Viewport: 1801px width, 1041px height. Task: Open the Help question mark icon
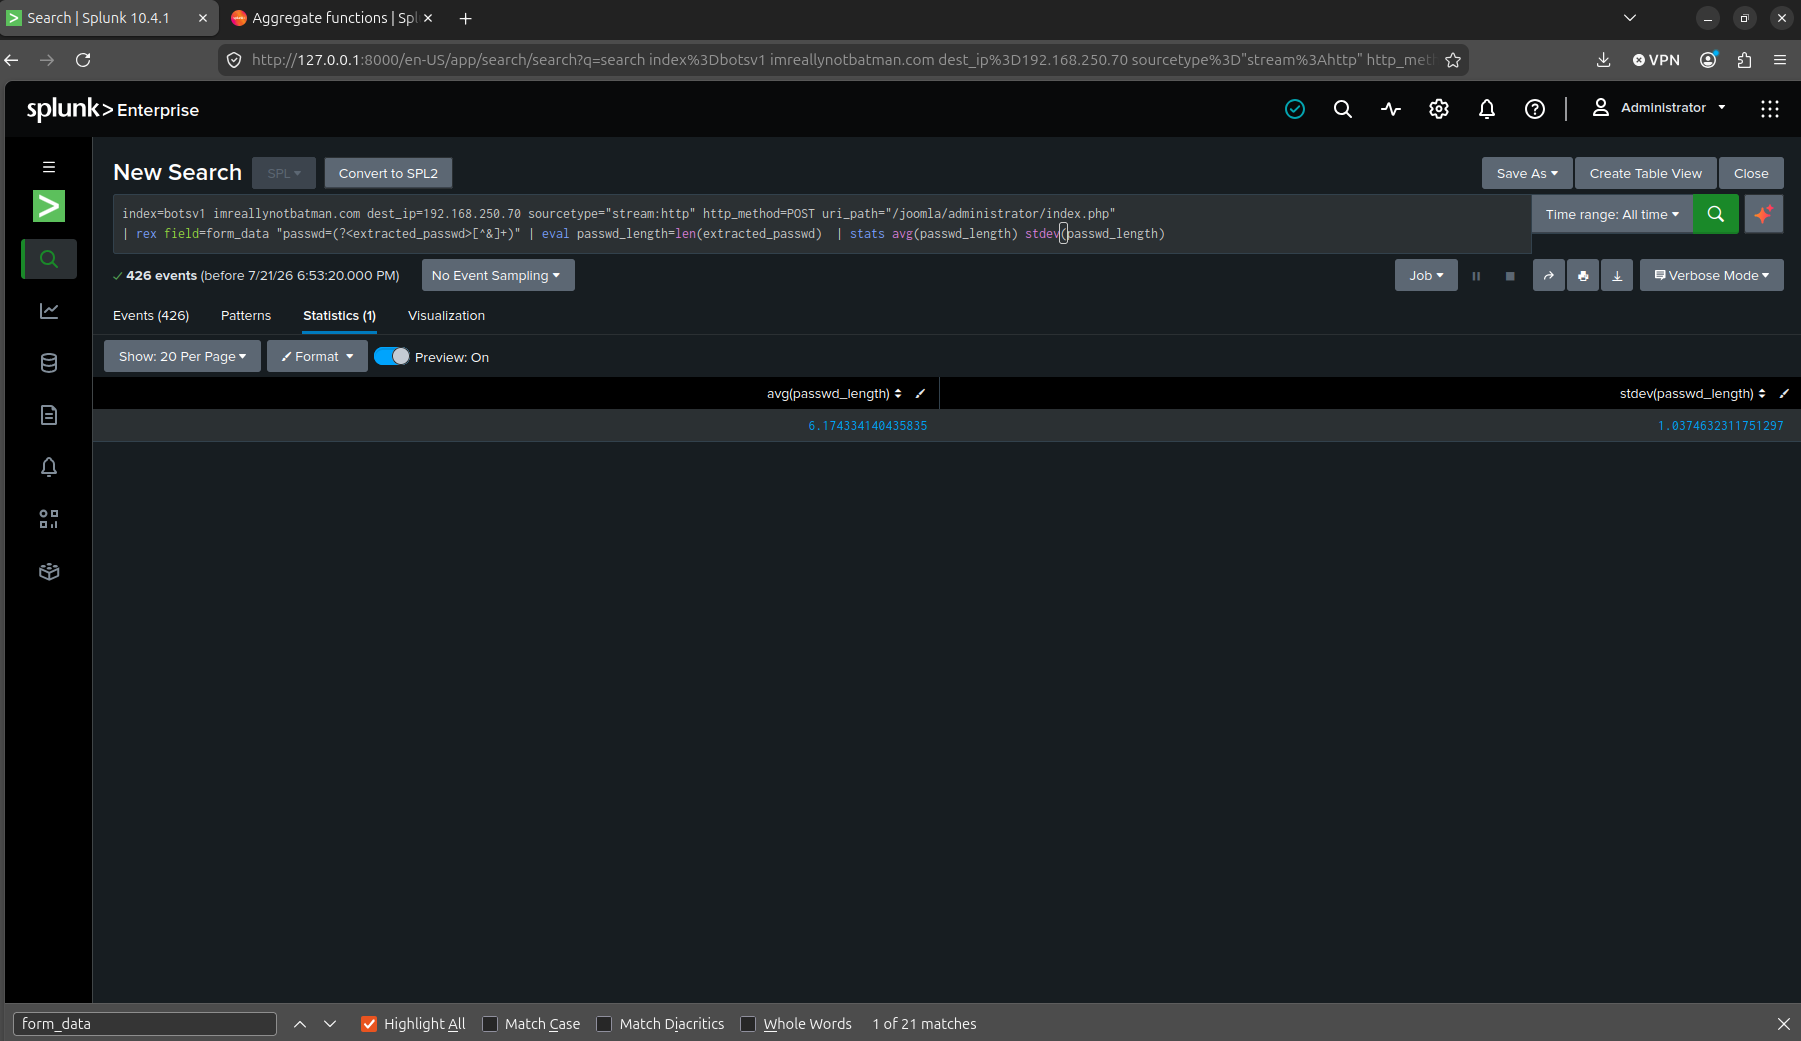pyautogui.click(x=1535, y=109)
